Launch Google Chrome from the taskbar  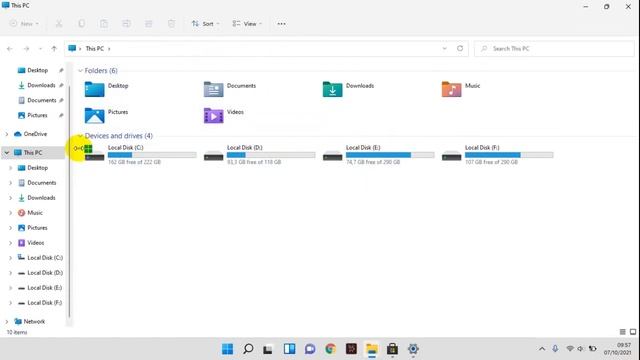click(x=331, y=349)
